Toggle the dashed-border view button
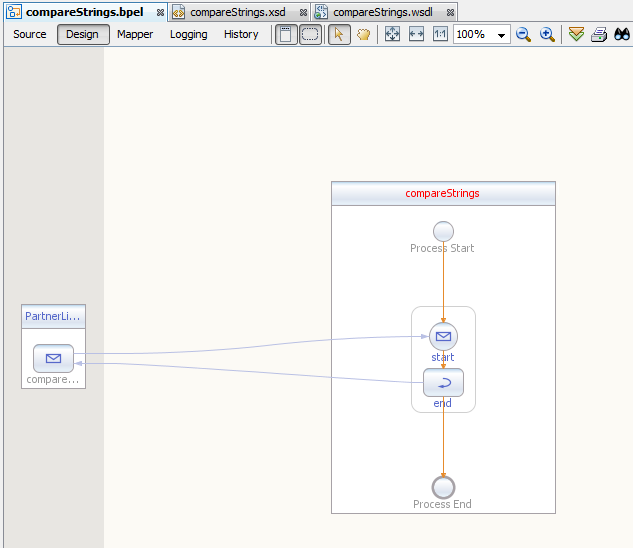The height and width of the screenshot is (548, 633). point(310,34)
